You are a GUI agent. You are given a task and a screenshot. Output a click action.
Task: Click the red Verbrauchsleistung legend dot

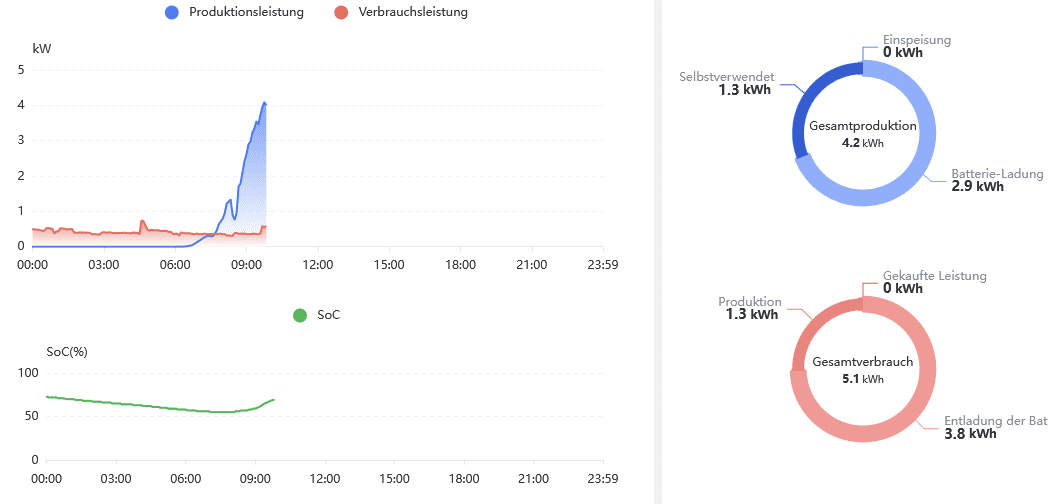tap(341, 12)
